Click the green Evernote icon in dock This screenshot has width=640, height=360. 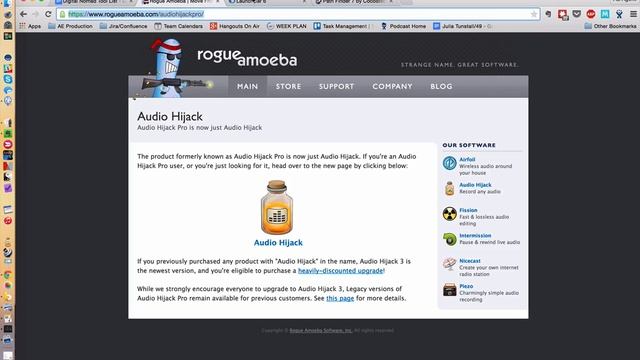pos(8,133)
